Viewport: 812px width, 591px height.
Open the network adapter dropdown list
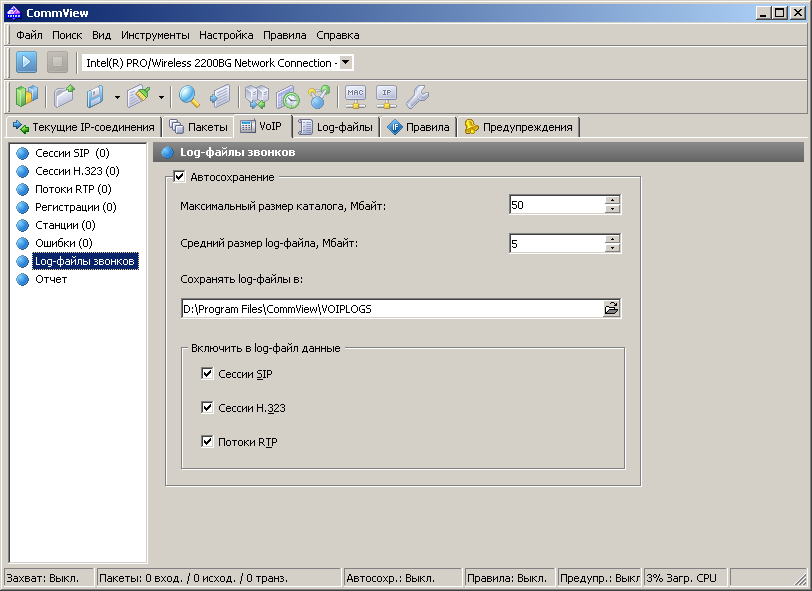tap(346, 63)
